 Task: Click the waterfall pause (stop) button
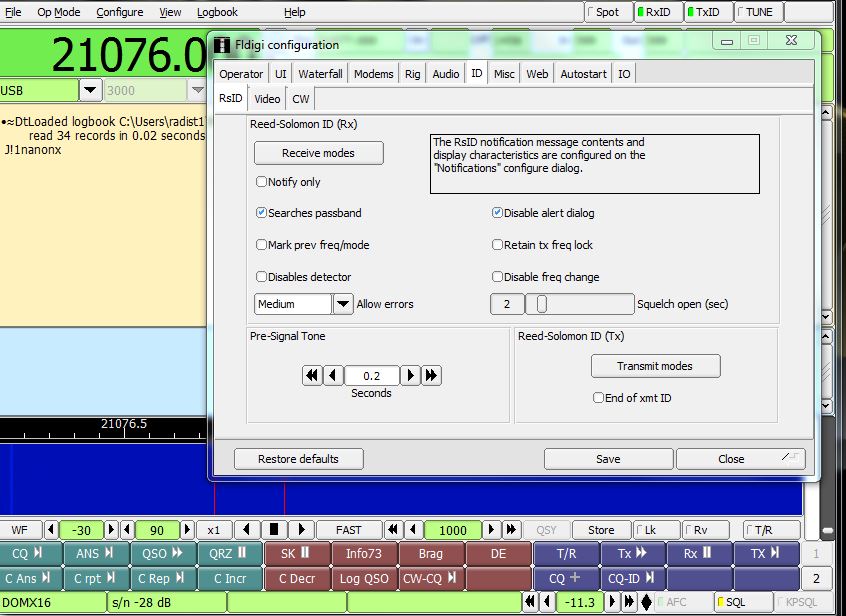275,530
